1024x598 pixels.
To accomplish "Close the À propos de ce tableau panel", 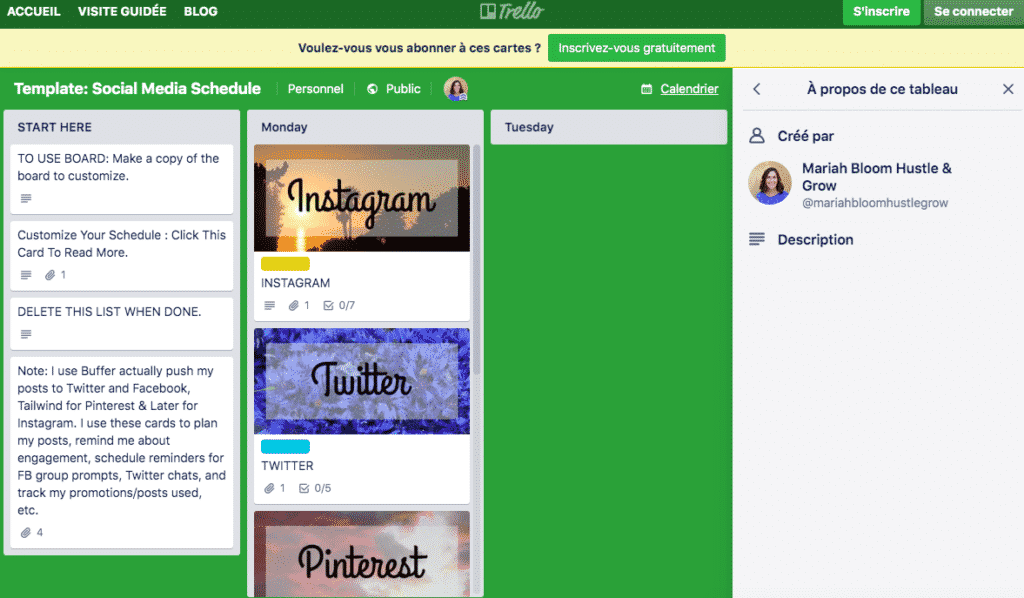I will tap(1008, 89).
